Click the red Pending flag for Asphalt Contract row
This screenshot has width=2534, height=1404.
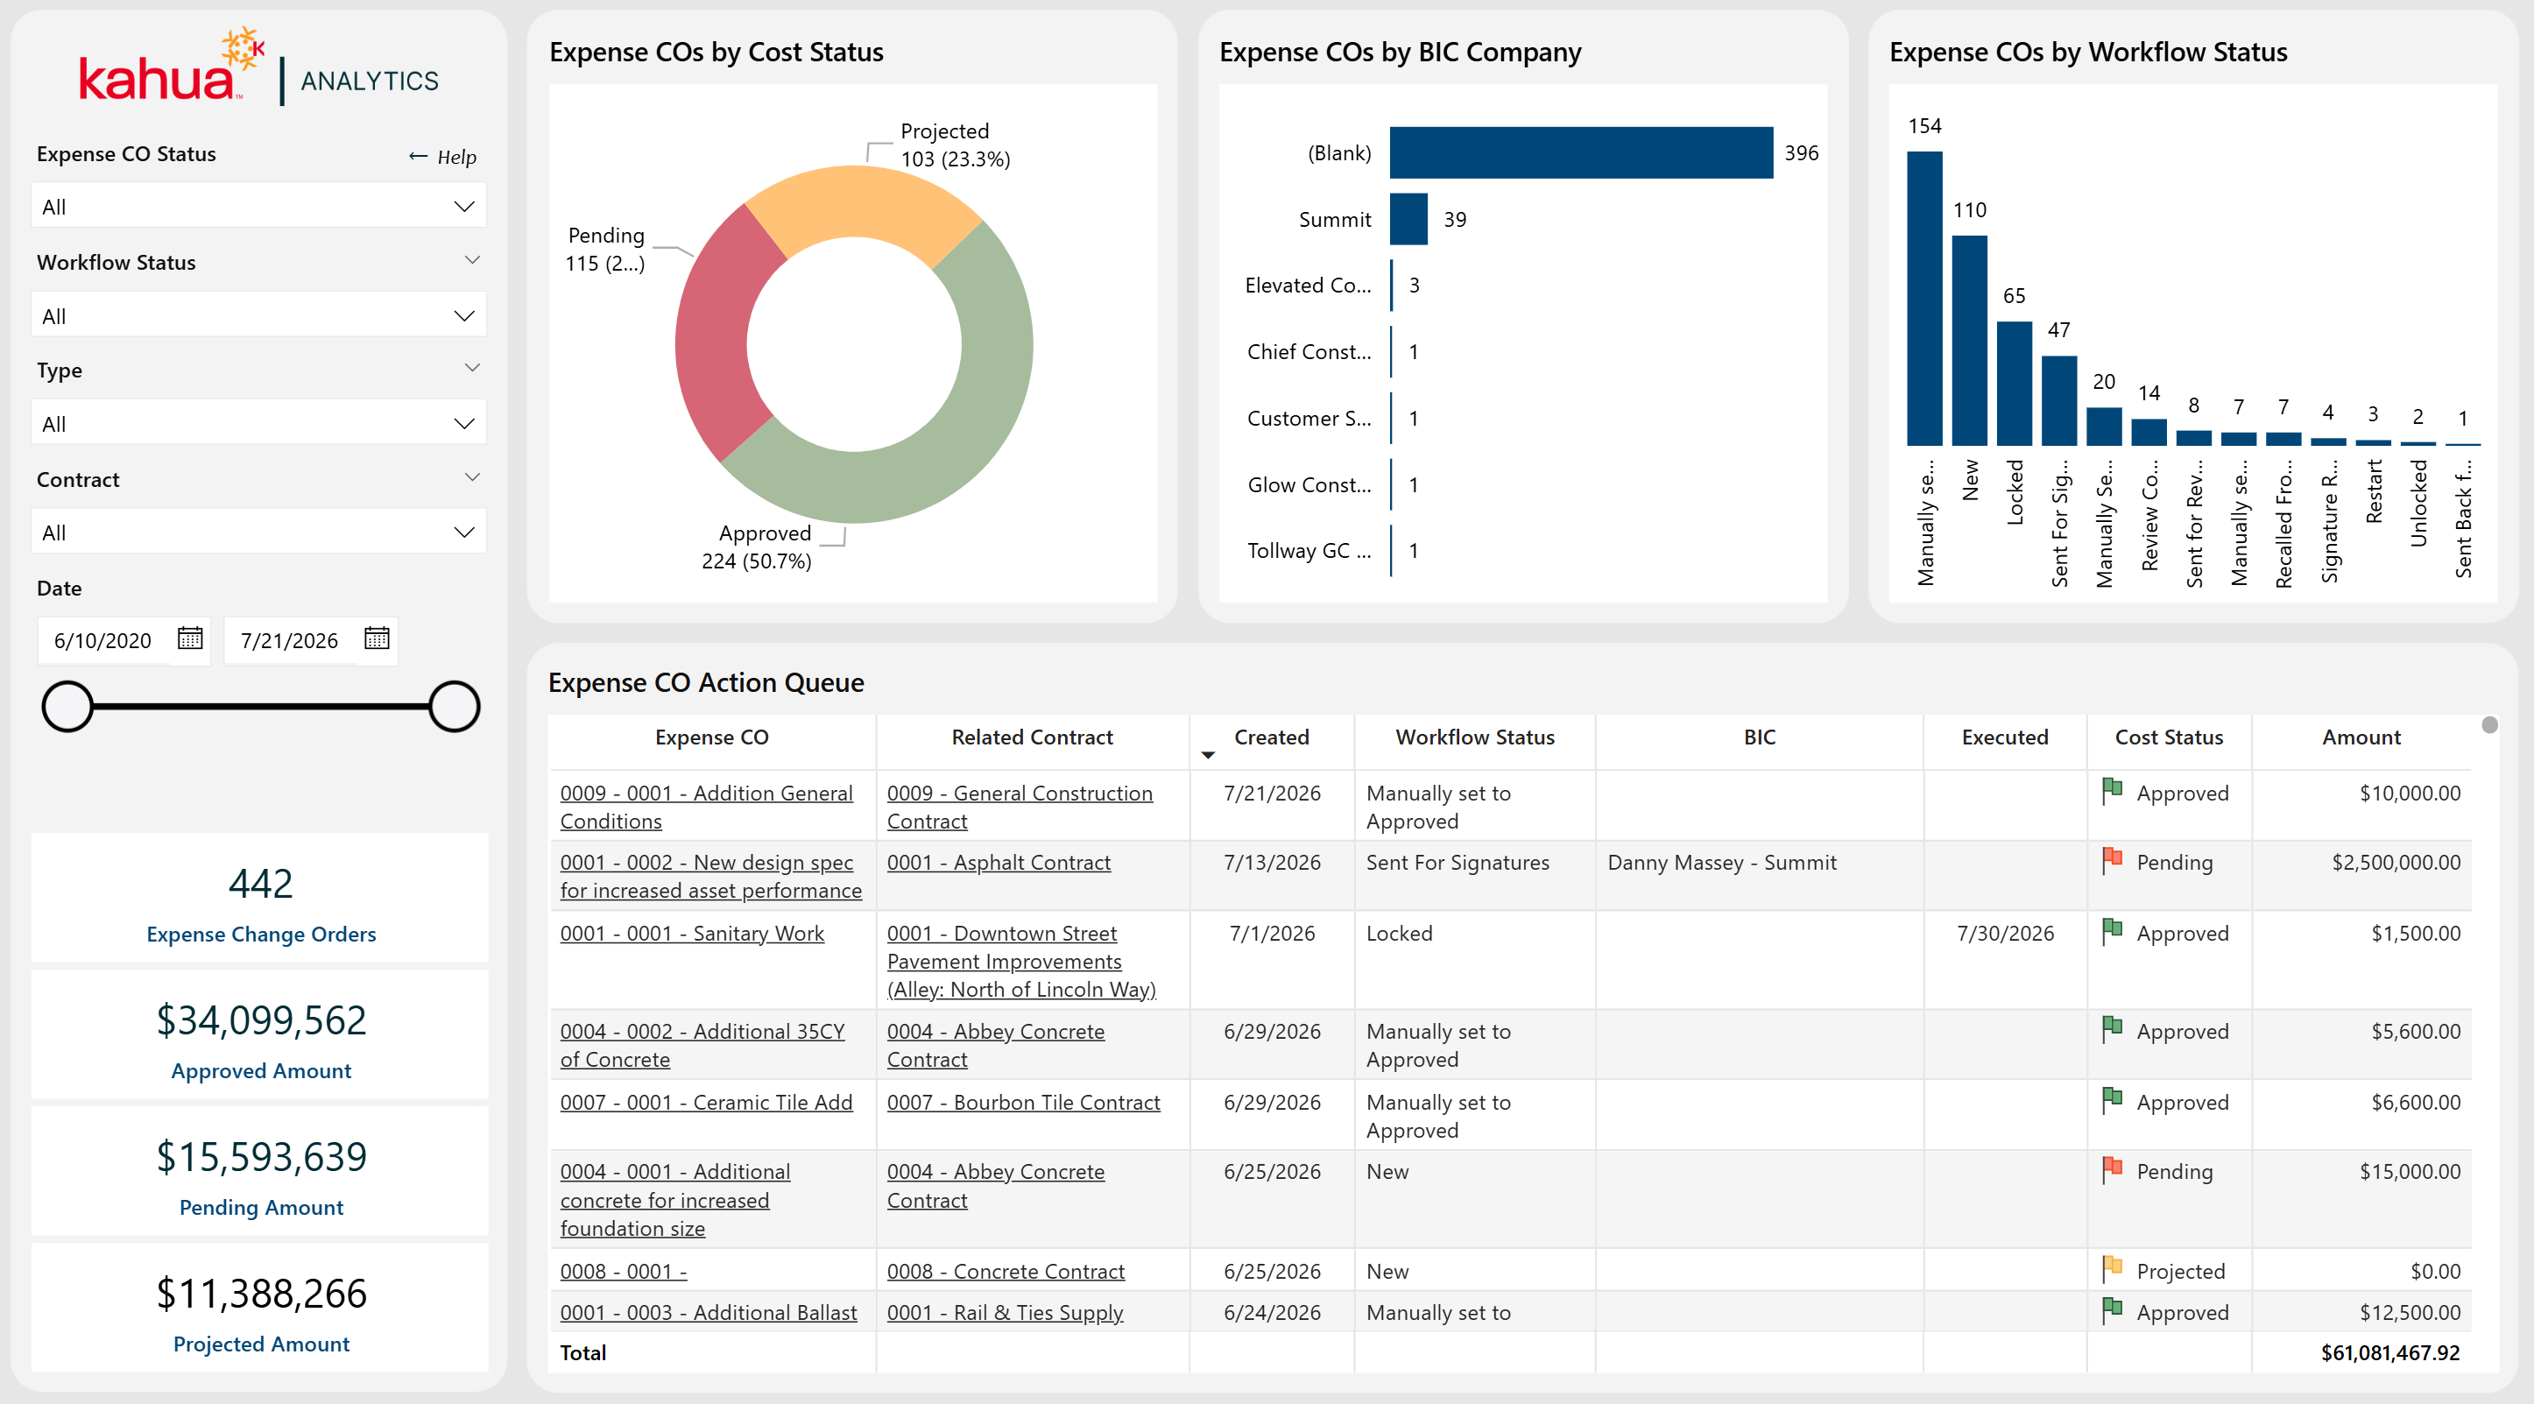tap(2112, 861)
